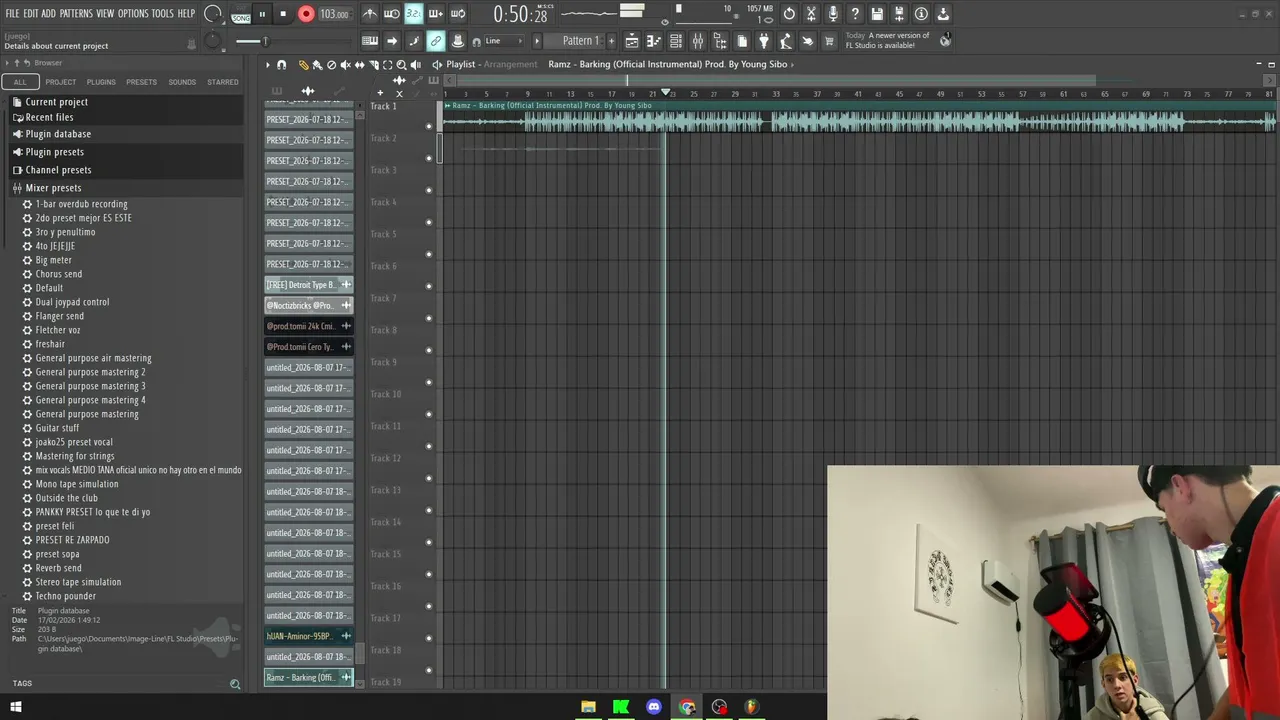Open project info icon

tap(921, 14)
